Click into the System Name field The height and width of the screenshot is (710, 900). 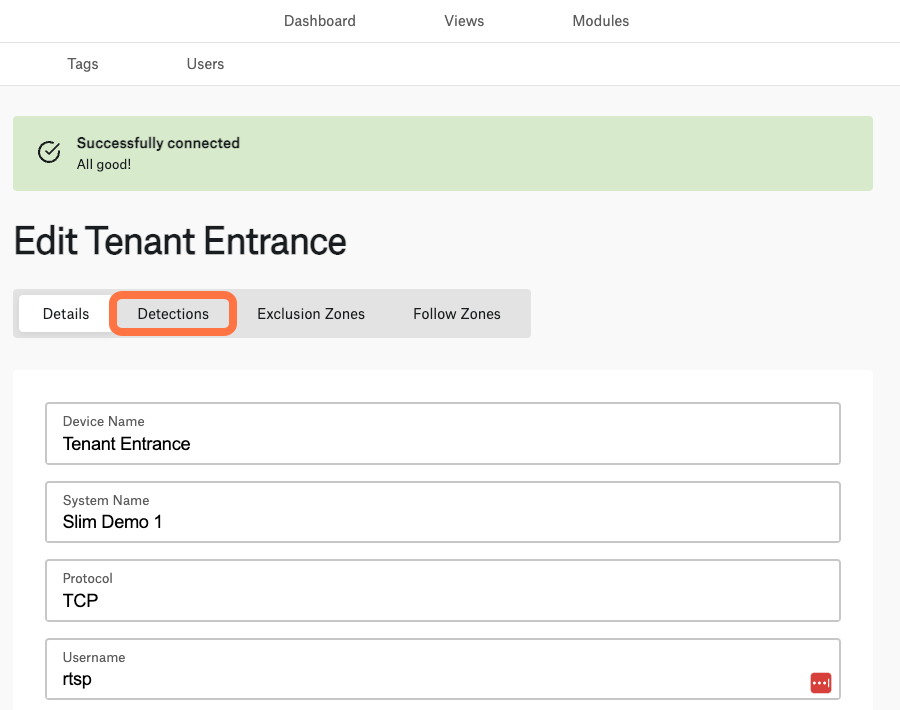click(x=443, y=512)
